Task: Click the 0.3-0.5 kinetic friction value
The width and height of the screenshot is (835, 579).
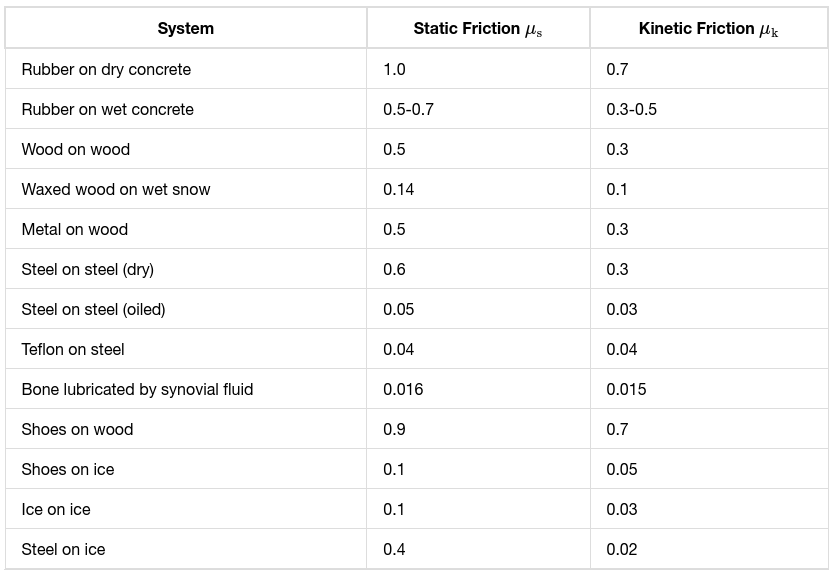Action: [x=631, y=109]
